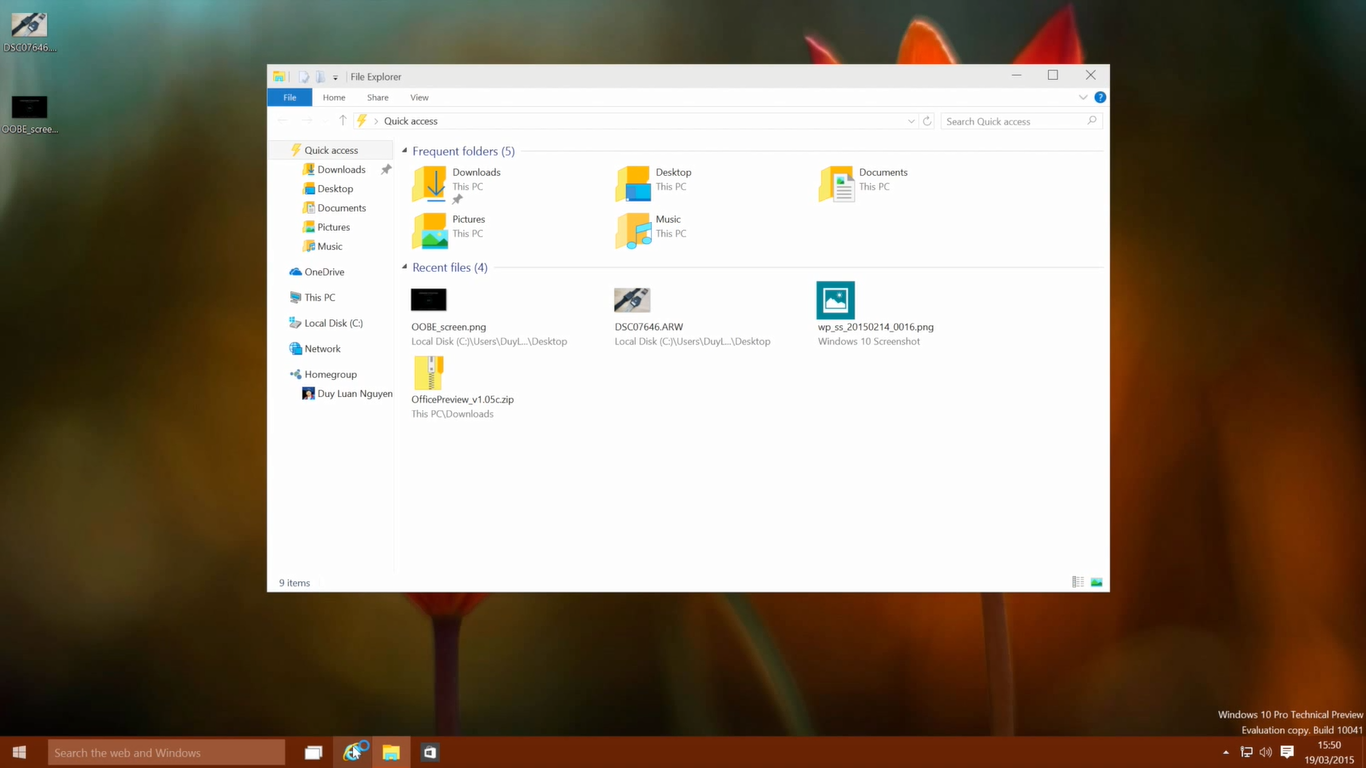
Task: Open the Windows Start menu
Action: tap(19, 752)
